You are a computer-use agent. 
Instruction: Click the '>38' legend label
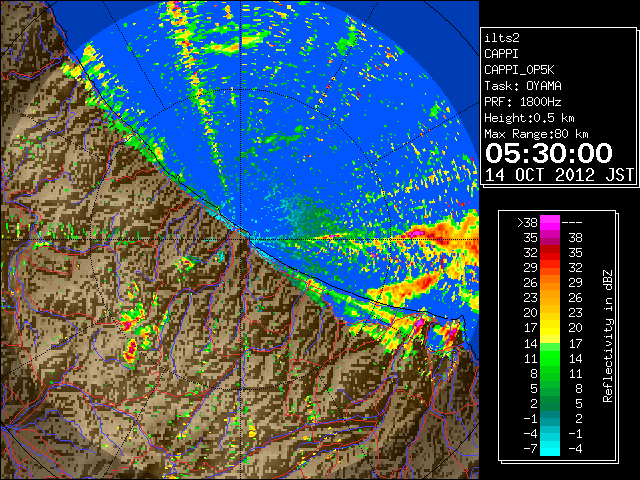coord(527,222)
